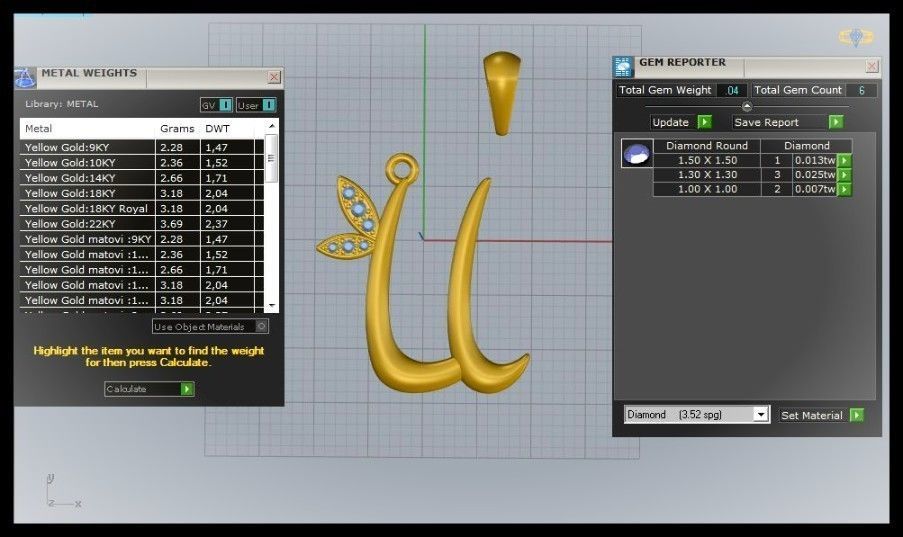This screenshot has height=537, width=903.
Task: Select the Yellow Gold:22KY row
Action: 142,224
